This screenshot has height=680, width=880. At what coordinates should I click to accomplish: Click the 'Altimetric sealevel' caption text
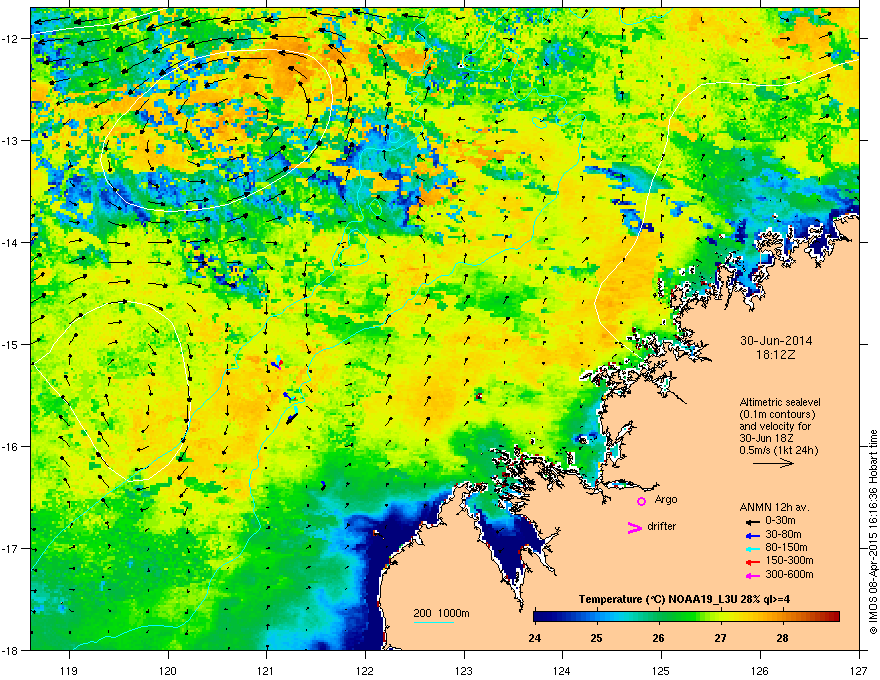pyautogui.click(x=780, y=402)
